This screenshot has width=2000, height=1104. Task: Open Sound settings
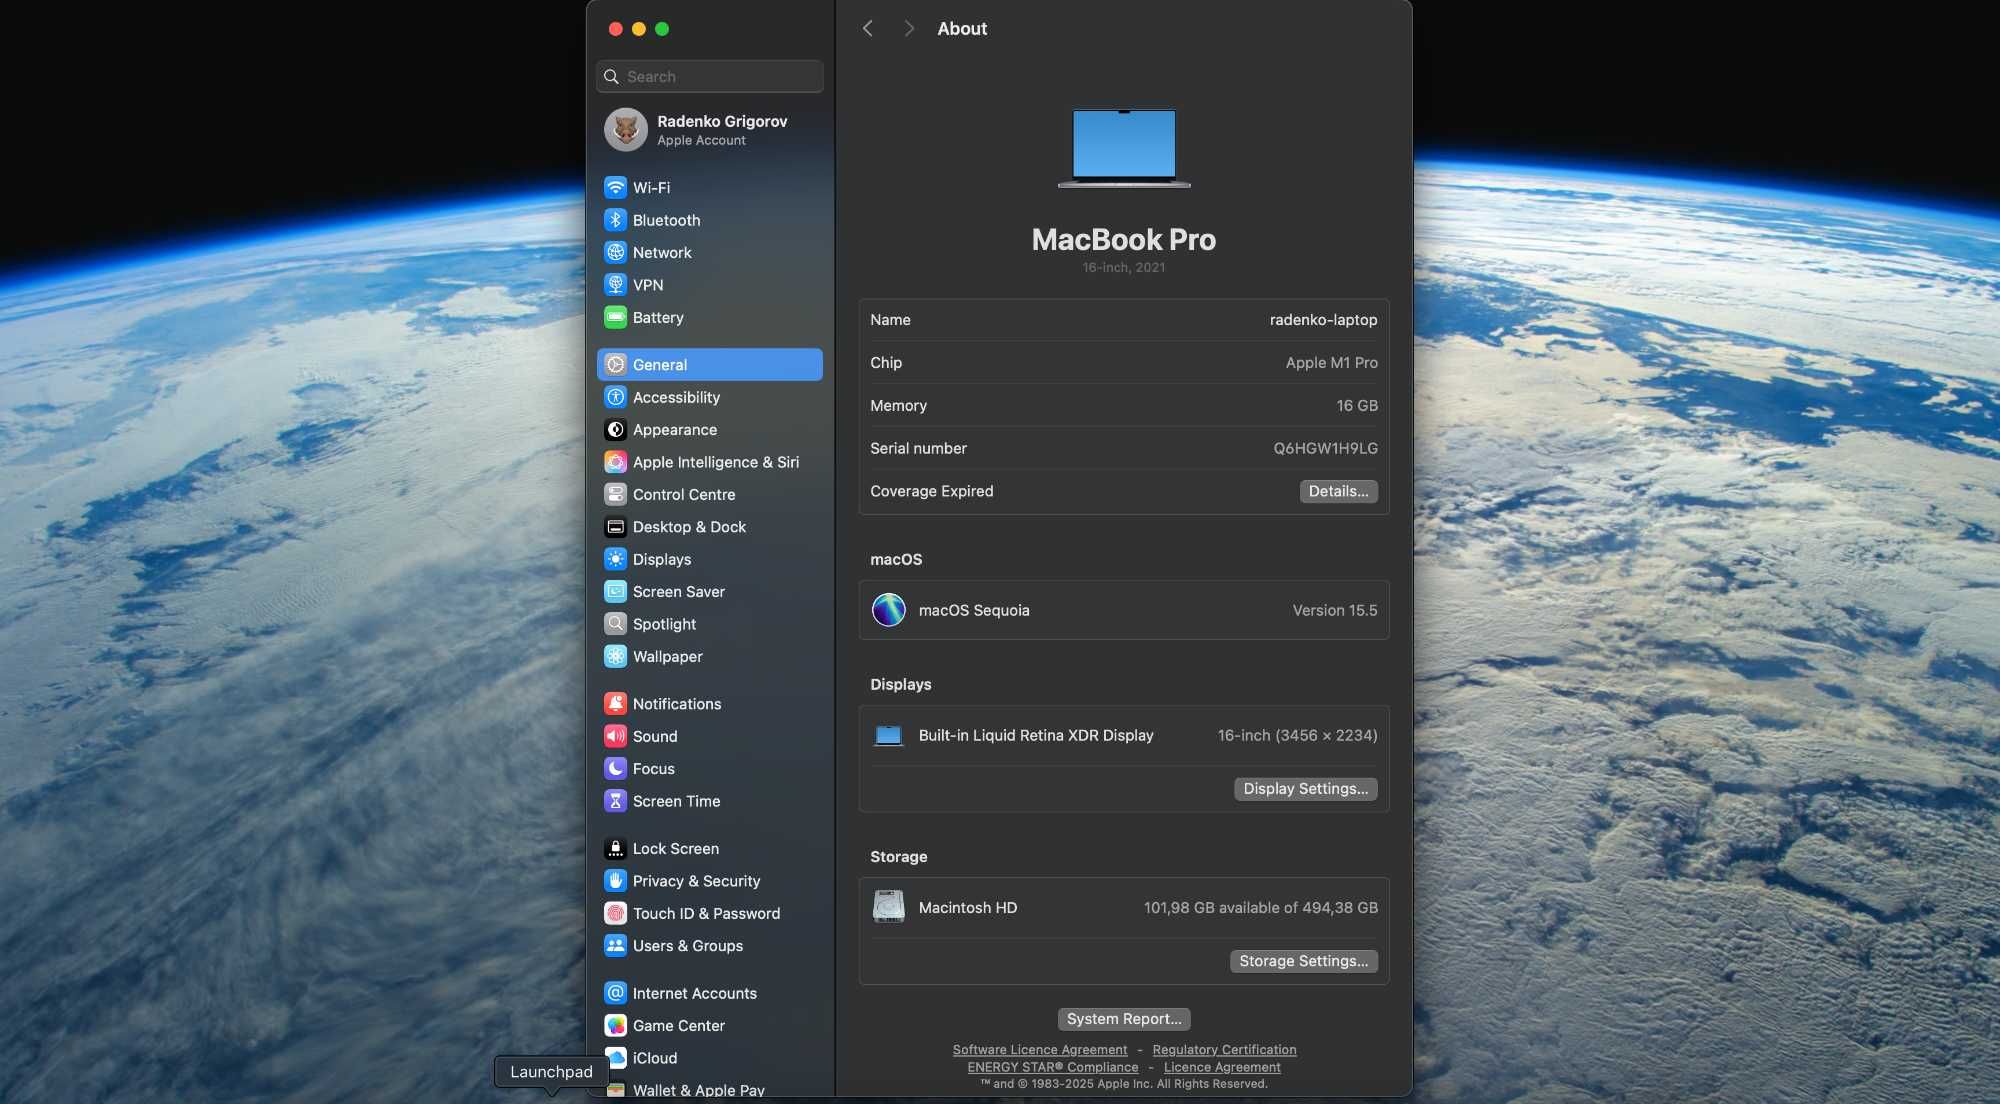click(x=709, y=736)
